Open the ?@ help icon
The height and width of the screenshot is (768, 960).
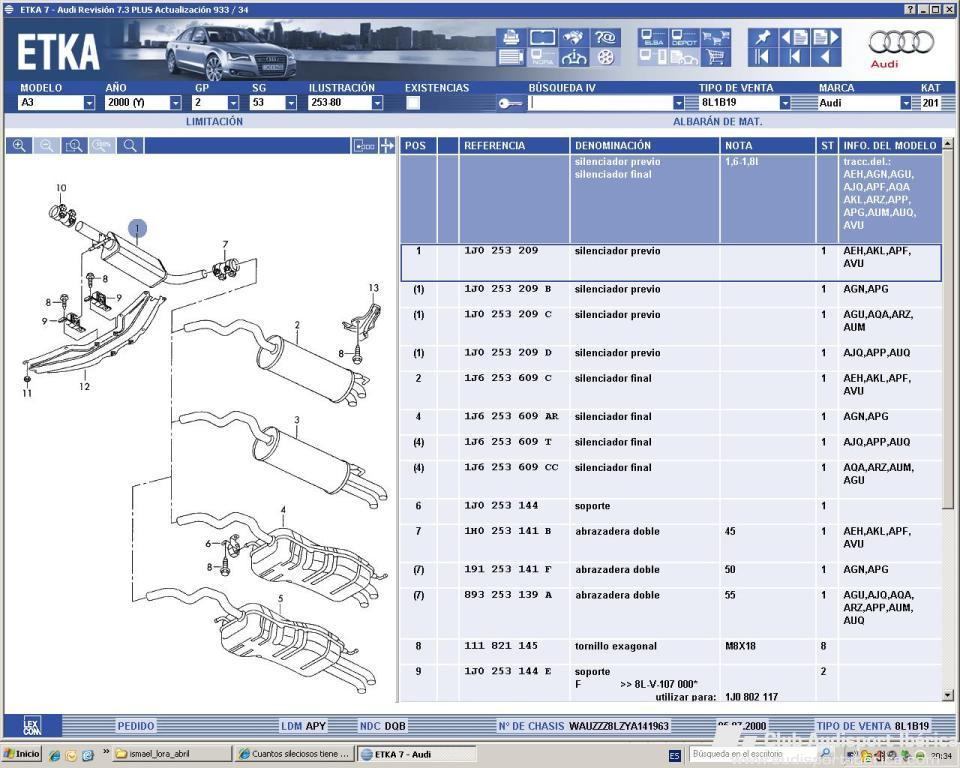point(606,38)
